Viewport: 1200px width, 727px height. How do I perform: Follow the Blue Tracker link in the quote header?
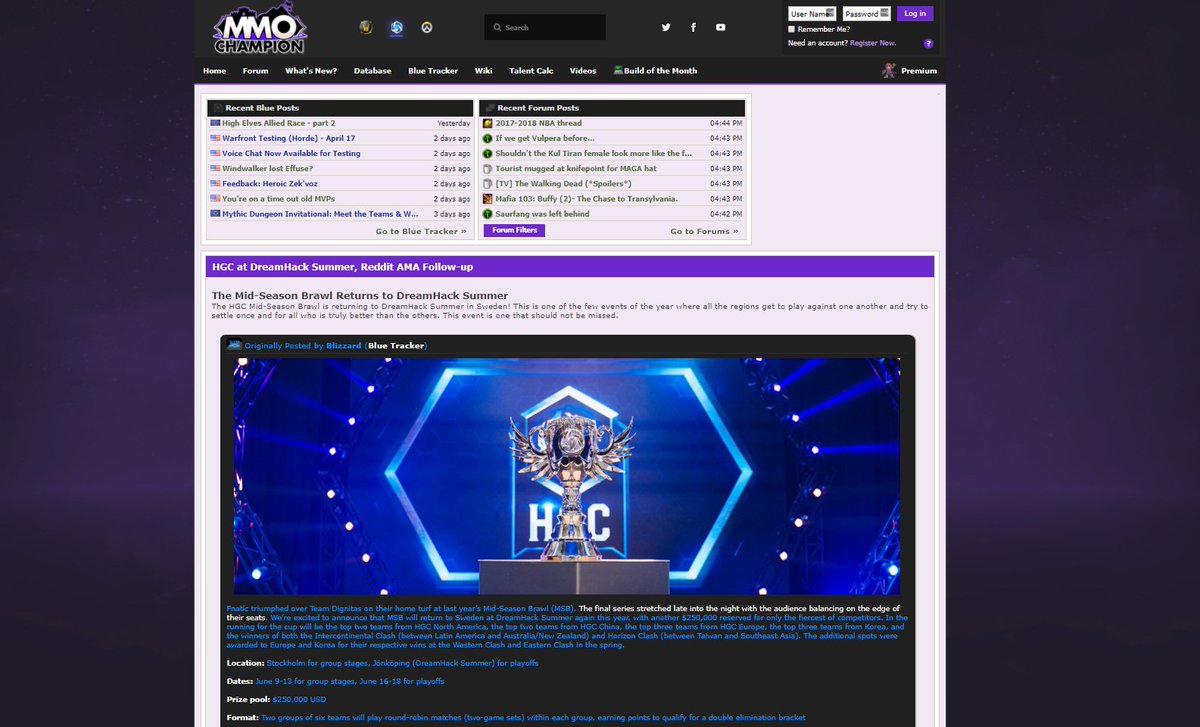click(x=396, y=346)
